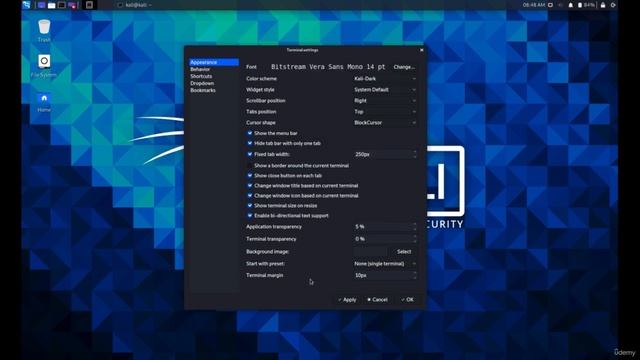Open the notification bell in the tray

[x=570, y=5]
